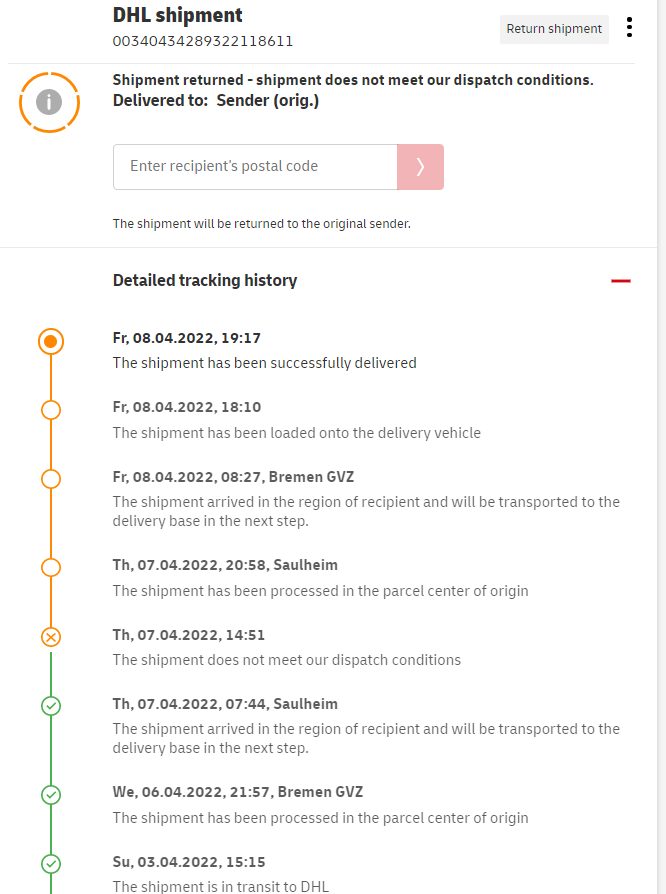Screen dimensions: 666x894
Task: Click the shipment tracking number 00340434289322118611
Action: click(x=203, y=41)
